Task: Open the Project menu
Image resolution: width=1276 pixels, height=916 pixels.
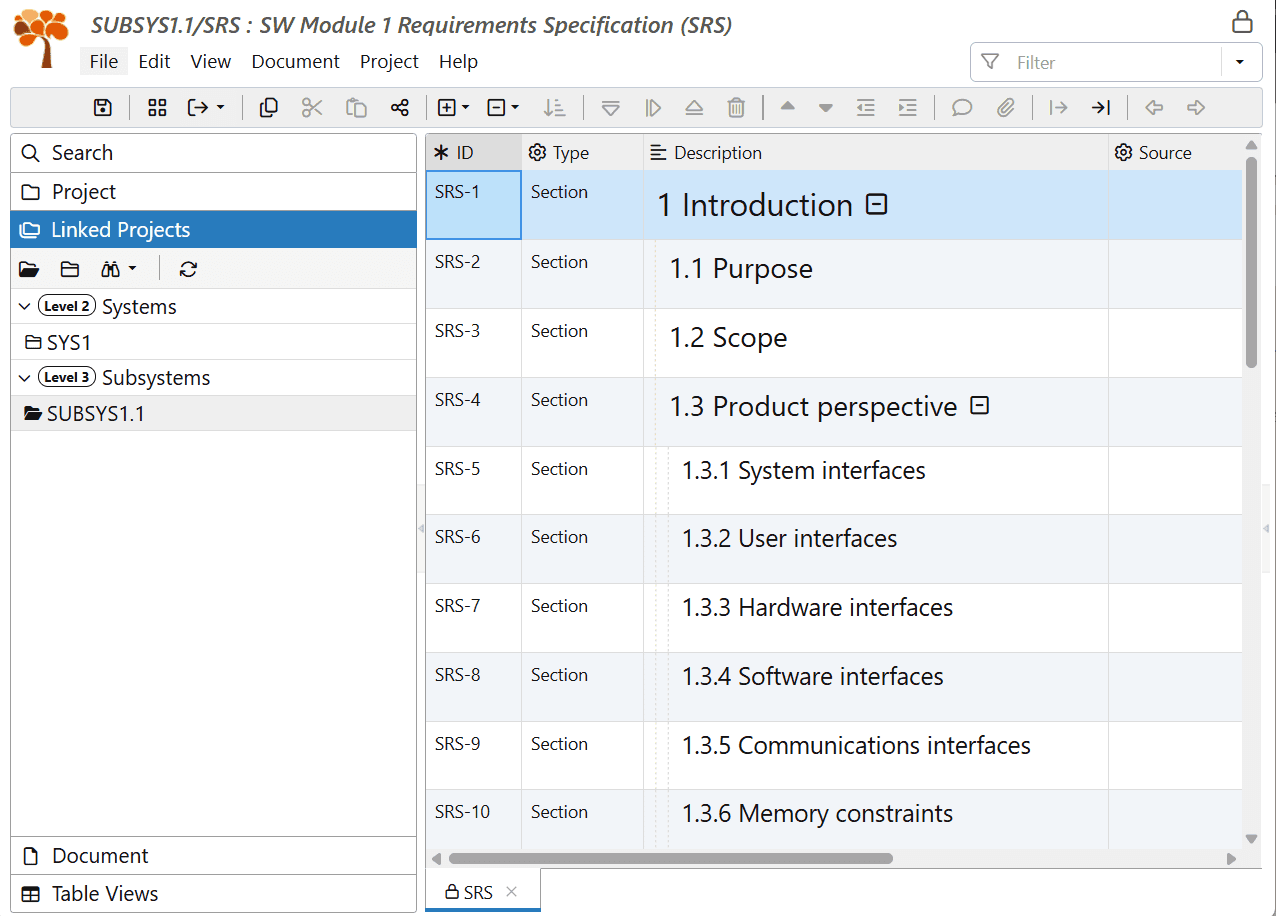Action: pos(389,61)
